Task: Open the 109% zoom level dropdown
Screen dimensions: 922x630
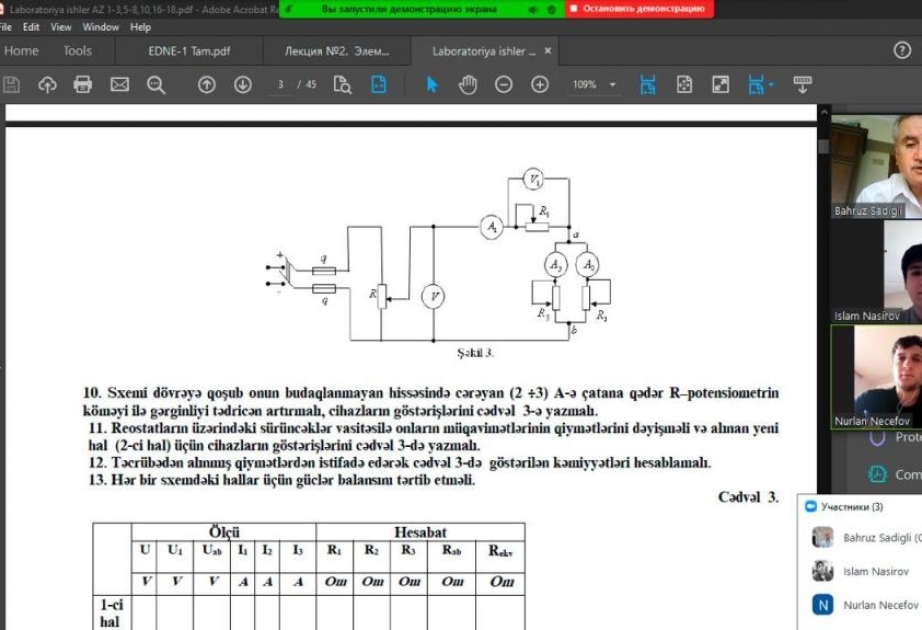Action: (x=613, y=85)
